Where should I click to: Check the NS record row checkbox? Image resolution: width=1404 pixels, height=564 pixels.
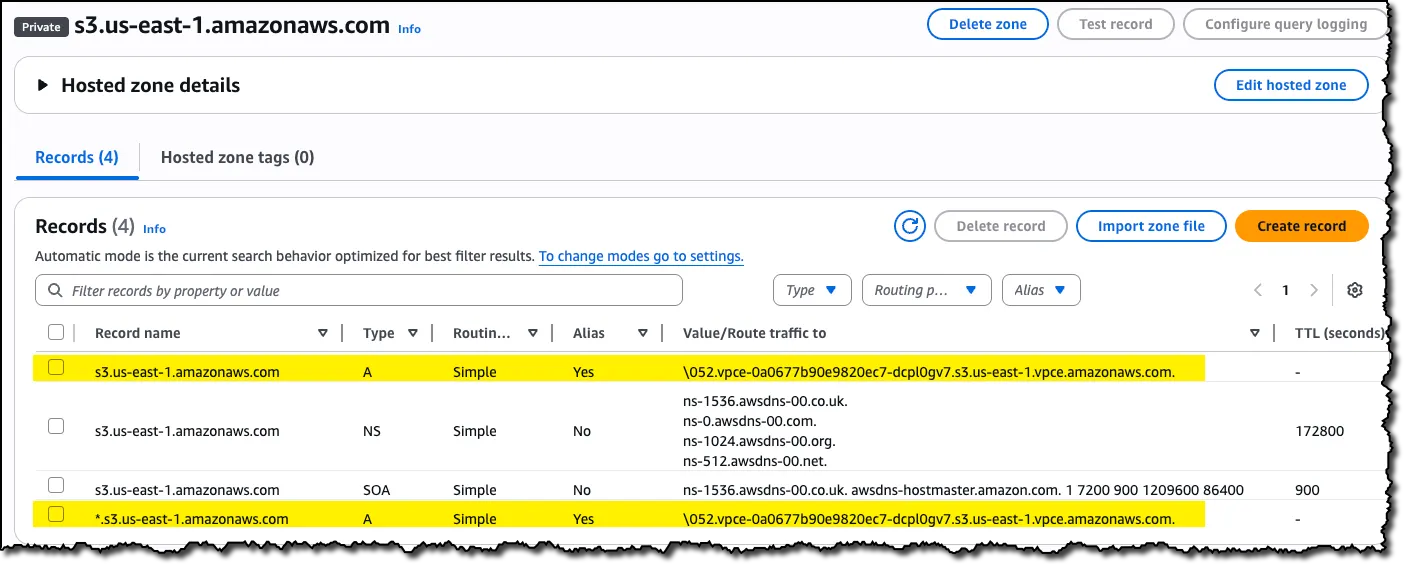click(56, 426)
